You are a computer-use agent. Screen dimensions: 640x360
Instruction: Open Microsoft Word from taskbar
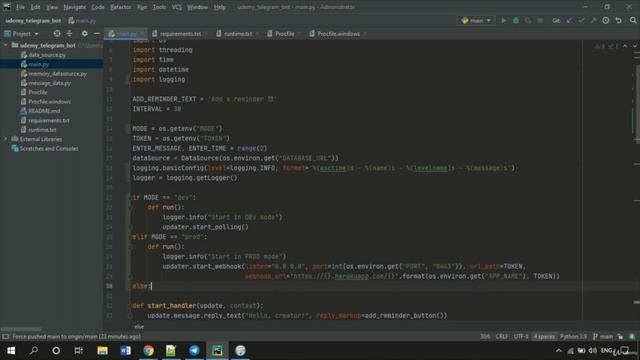pyautogui.click(x=125, y=351)
